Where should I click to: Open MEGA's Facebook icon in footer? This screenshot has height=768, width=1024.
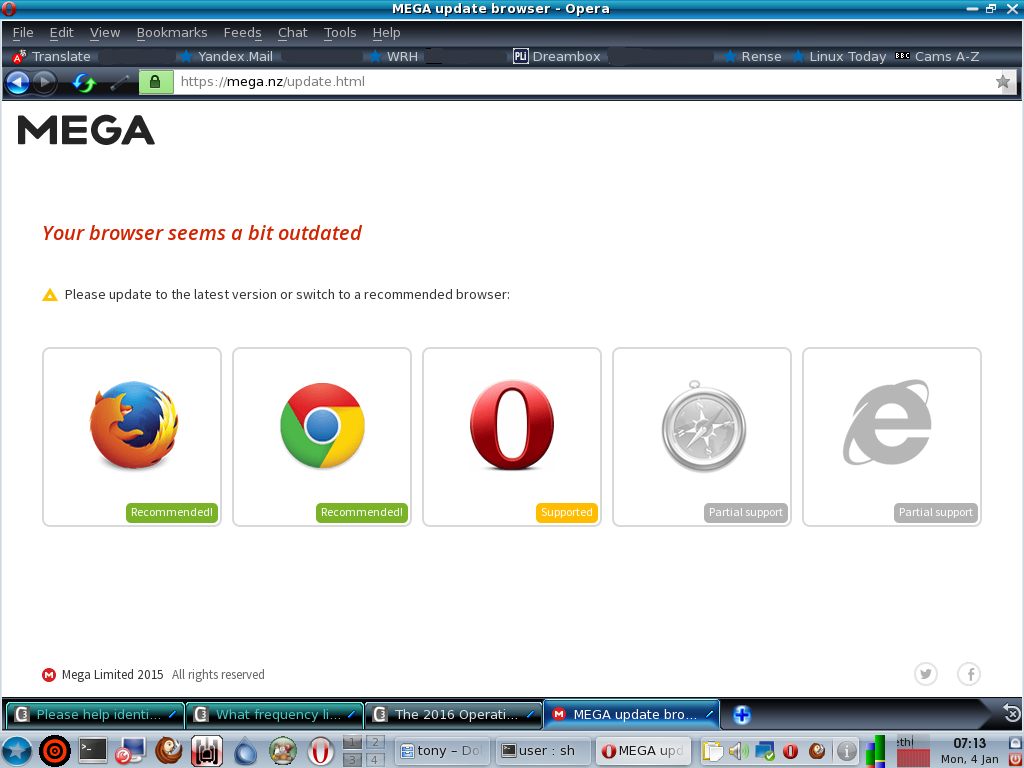coord(969,674)
